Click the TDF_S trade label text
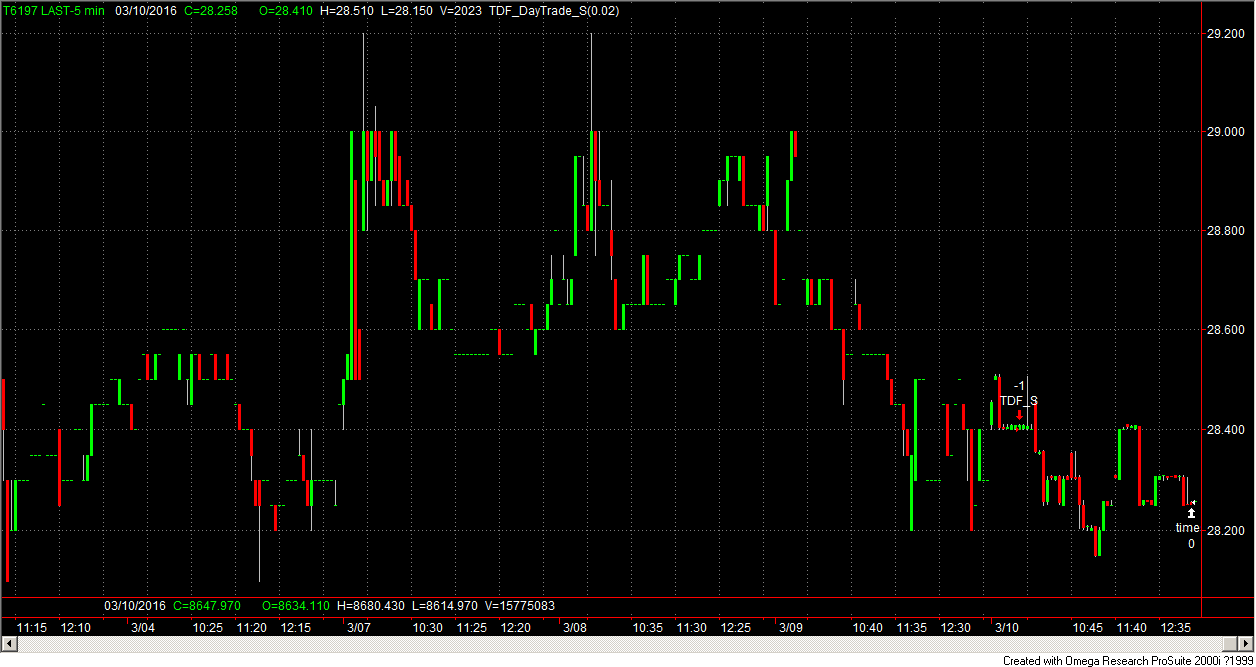1256x667 pixels. [x=1019, y=400]
